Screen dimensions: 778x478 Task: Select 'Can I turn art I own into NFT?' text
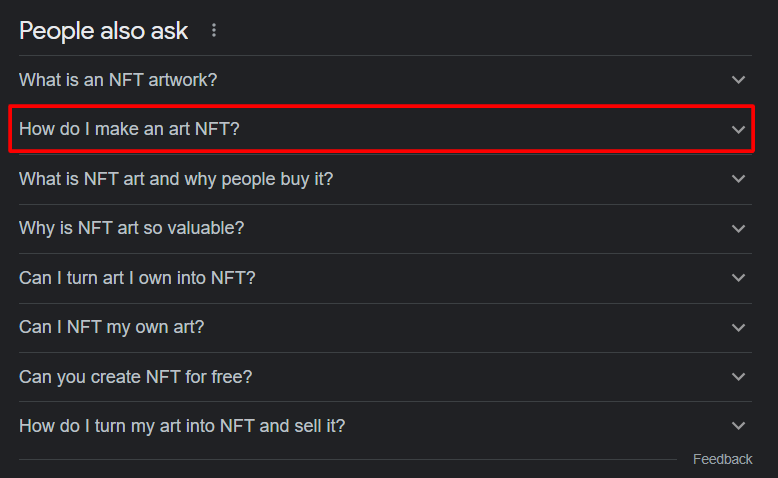coord(137,277)
